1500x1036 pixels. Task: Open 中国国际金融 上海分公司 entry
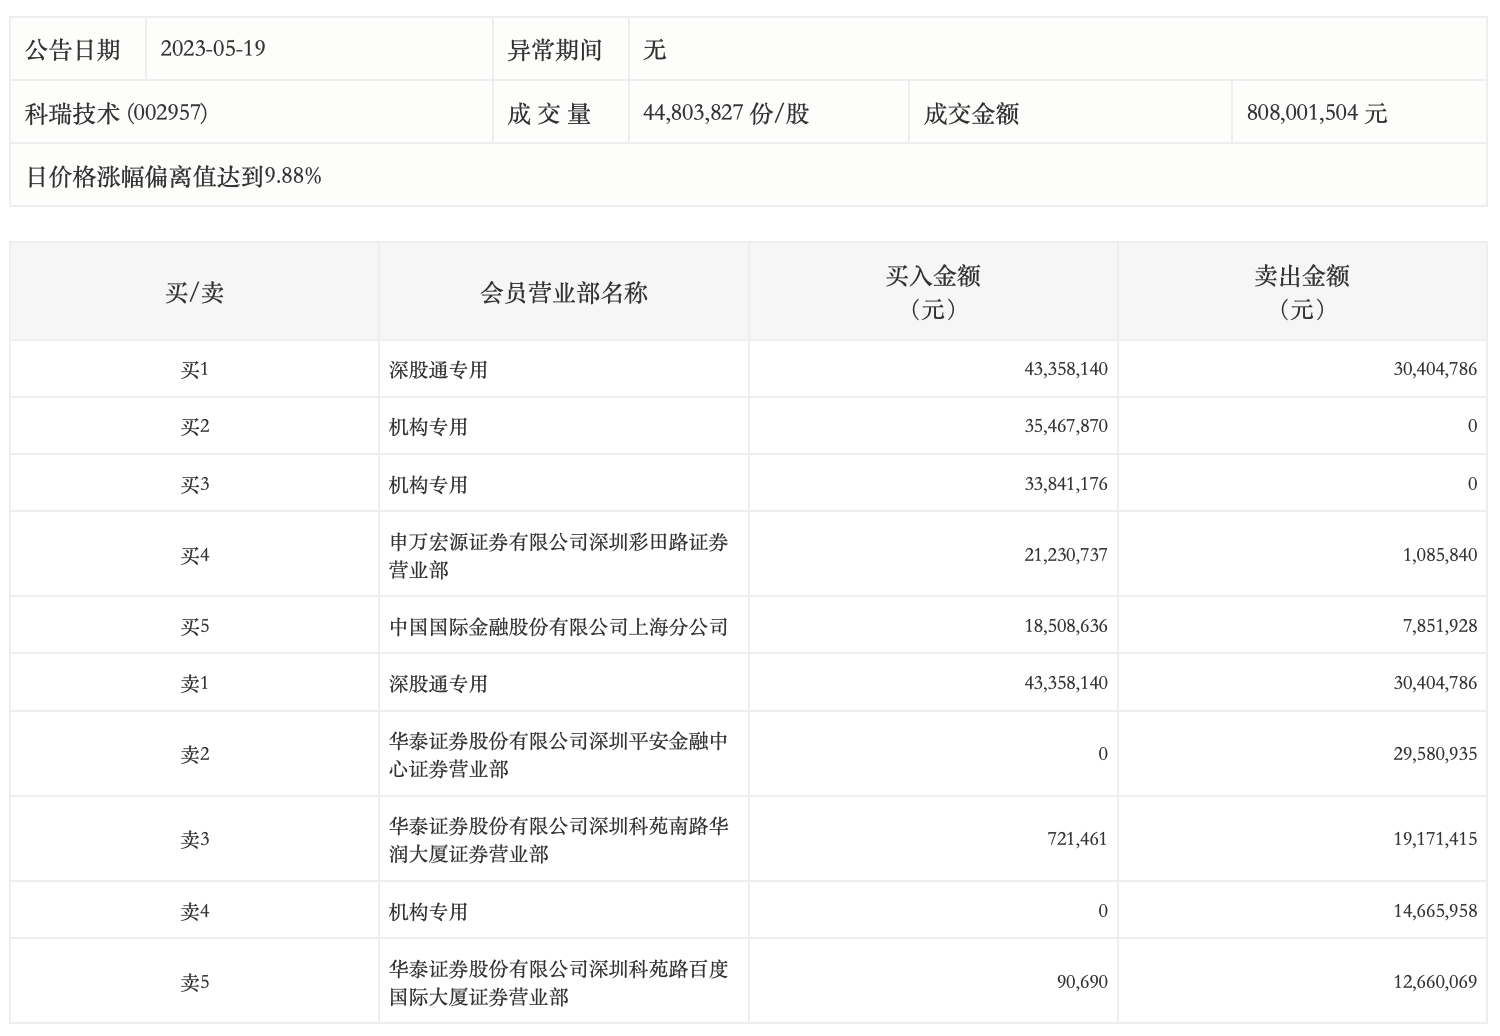click(x=558, y=627)
